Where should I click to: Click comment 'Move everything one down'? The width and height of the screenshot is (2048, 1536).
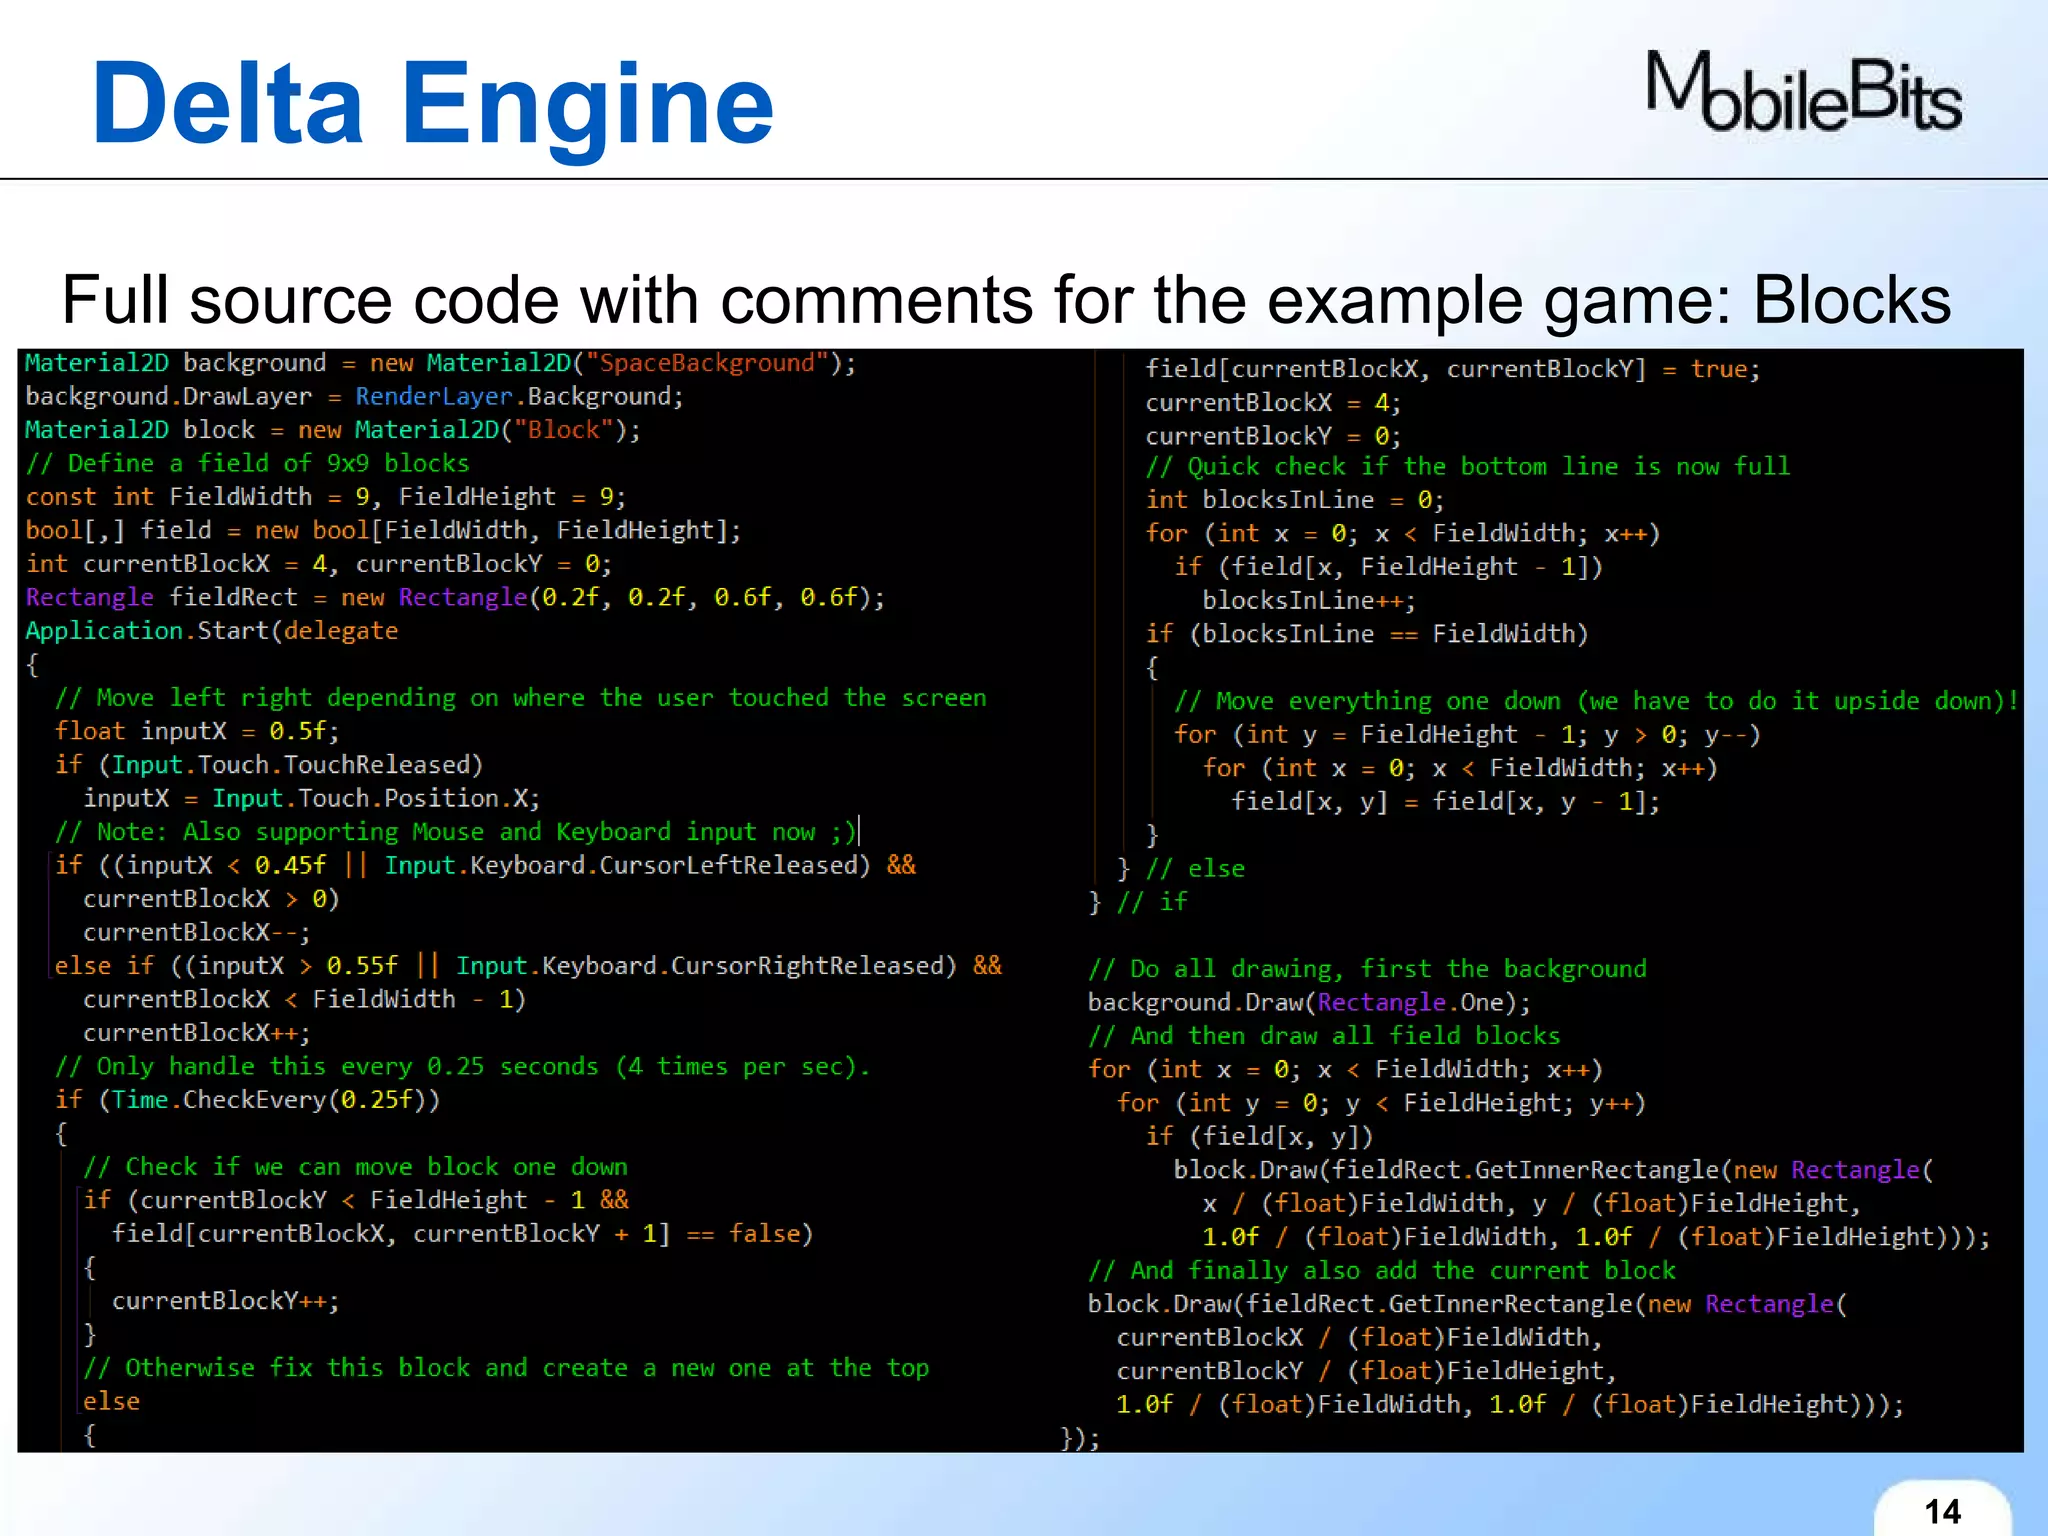click(x=1596, y=701)
